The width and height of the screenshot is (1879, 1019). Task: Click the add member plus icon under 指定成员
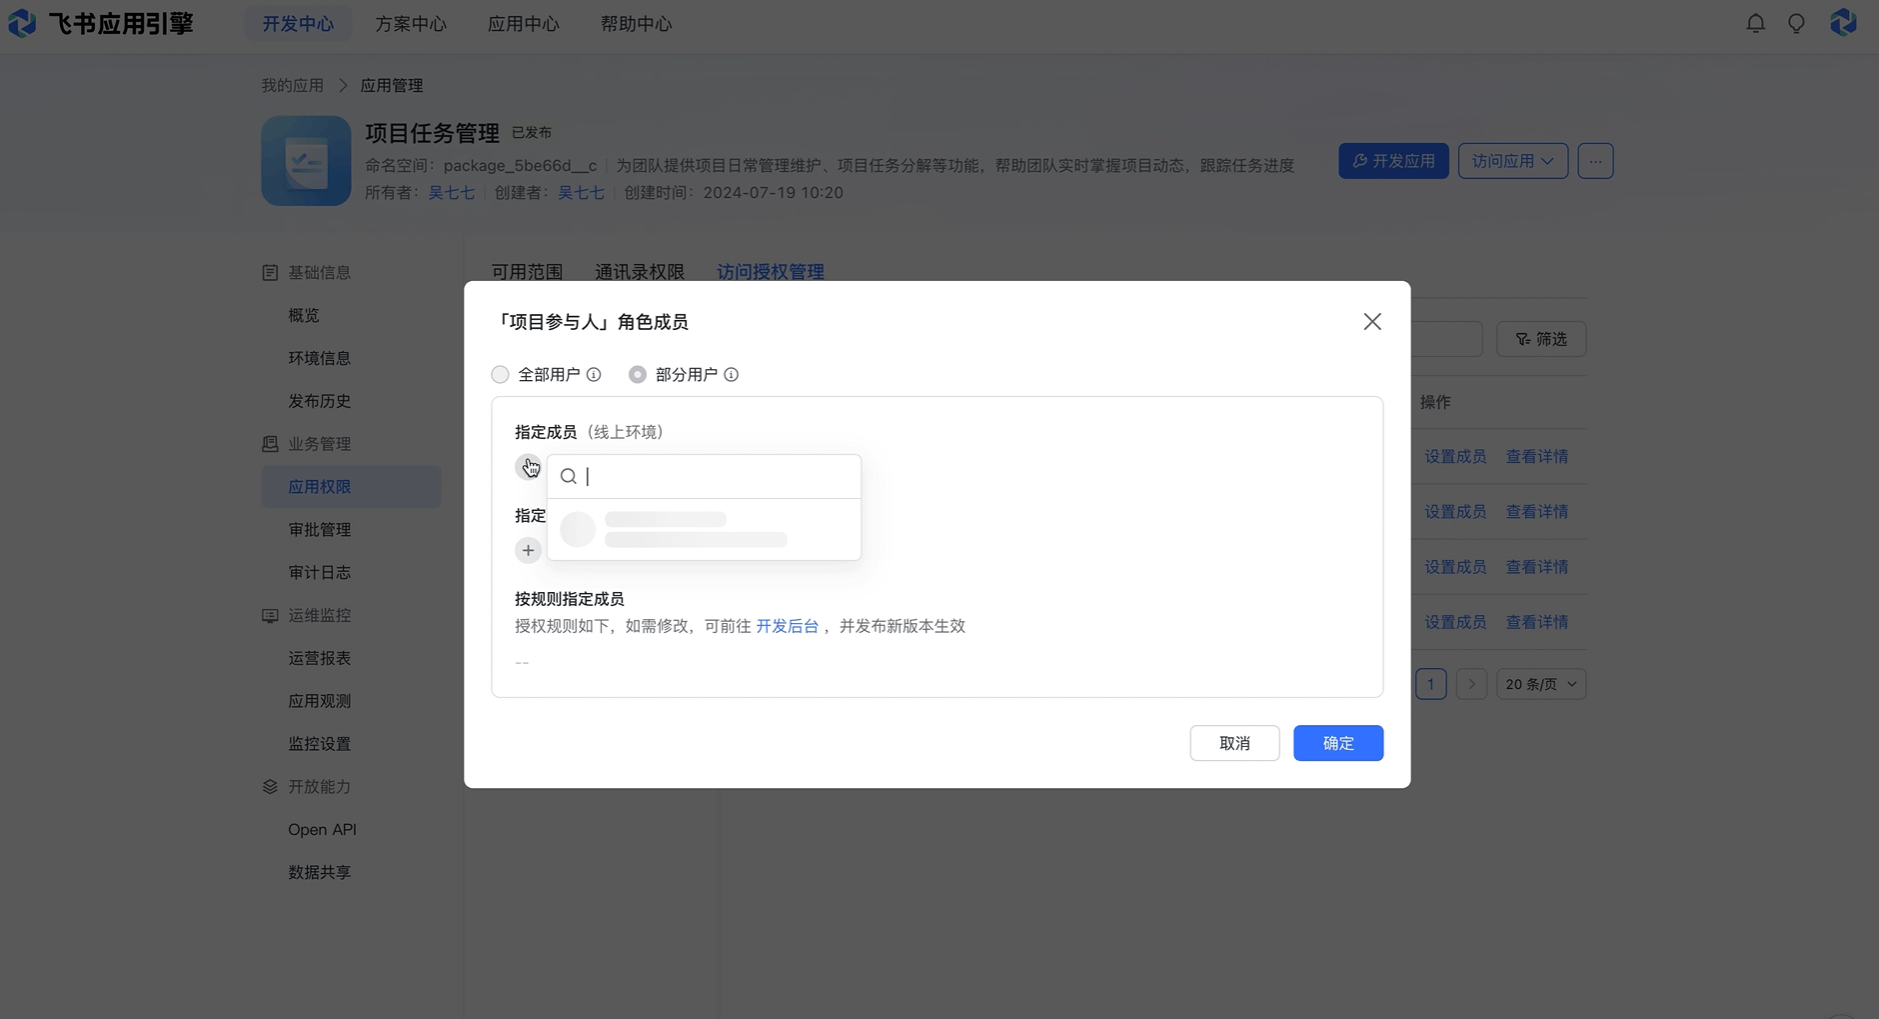pos(528,467)
